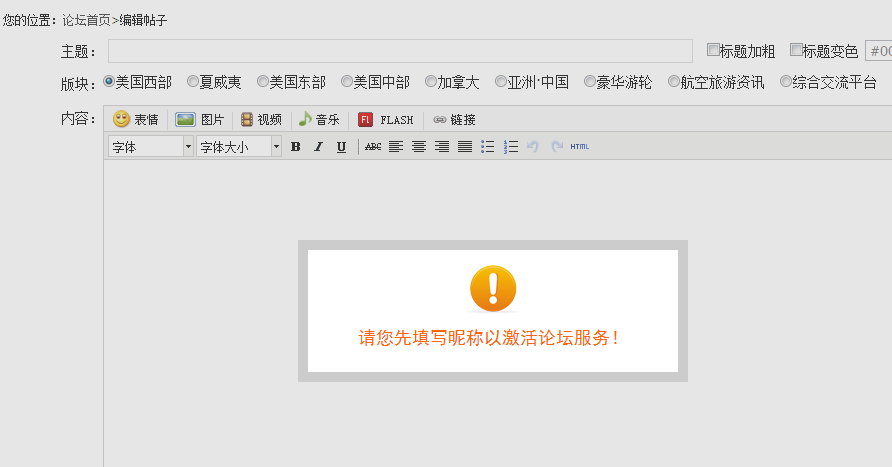Center align text
Screen dimensions: 892x467
point(419,147)
